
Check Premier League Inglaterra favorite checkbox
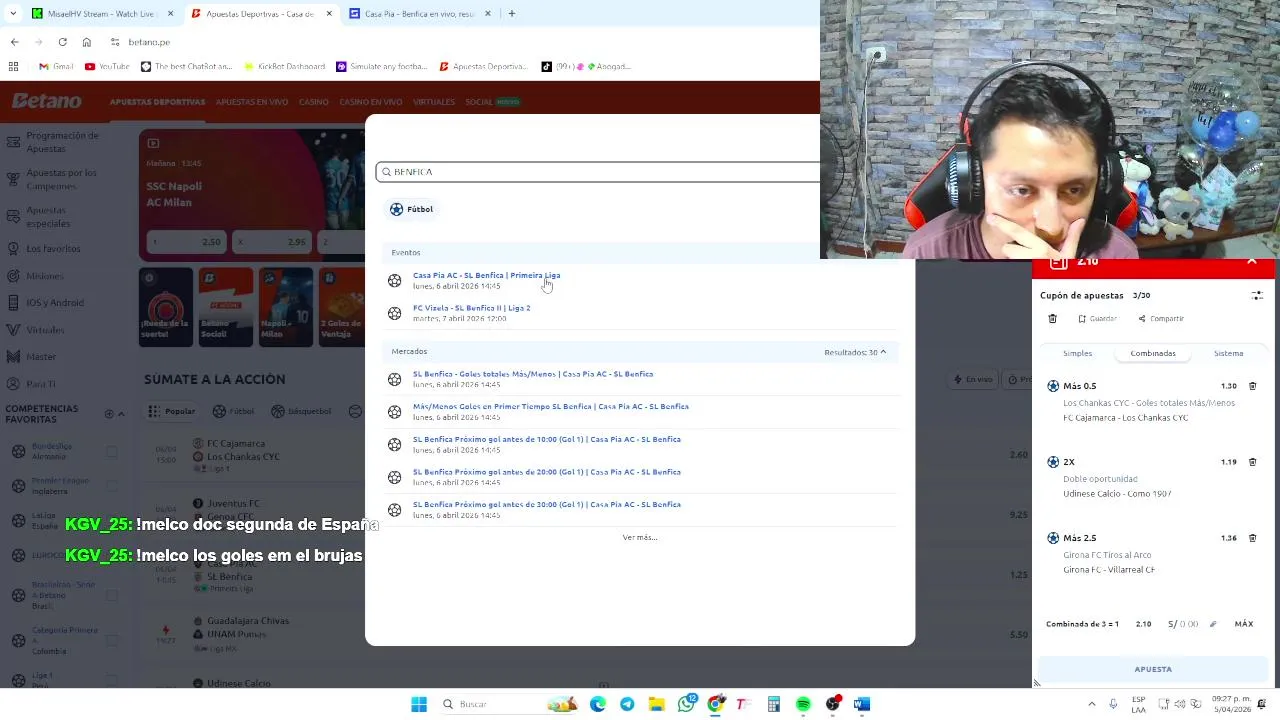click(112, 486)
